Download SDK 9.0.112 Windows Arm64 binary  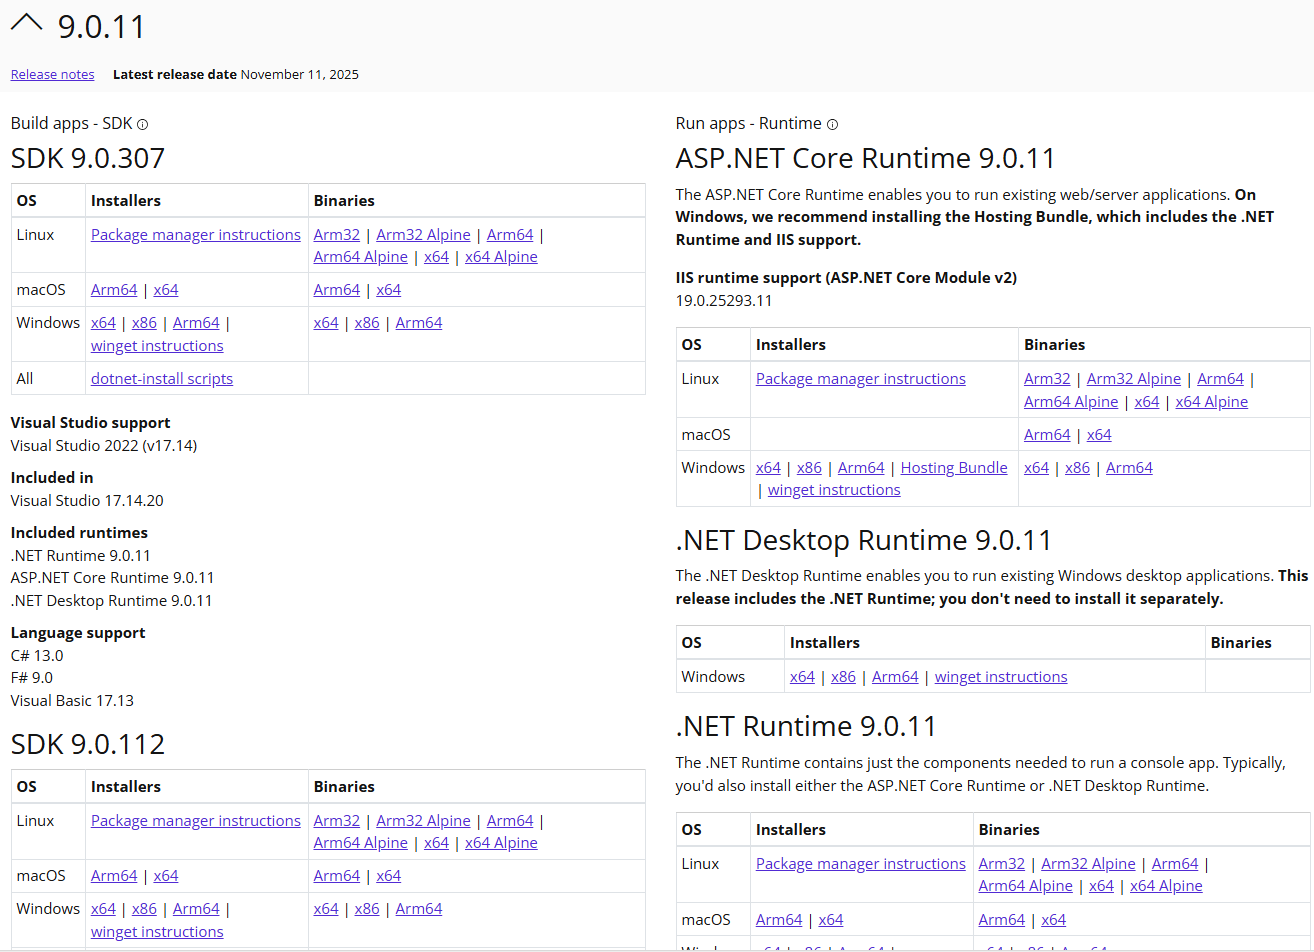coord(418,909)
